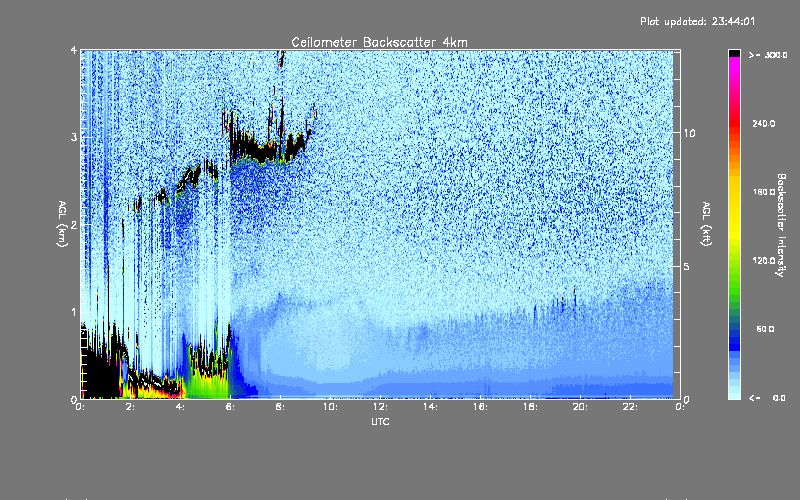Image resolution: width=800 pixels, height=500 pixels.
Task: Click the "240.0" colorbar value
Action: [764, 123]
